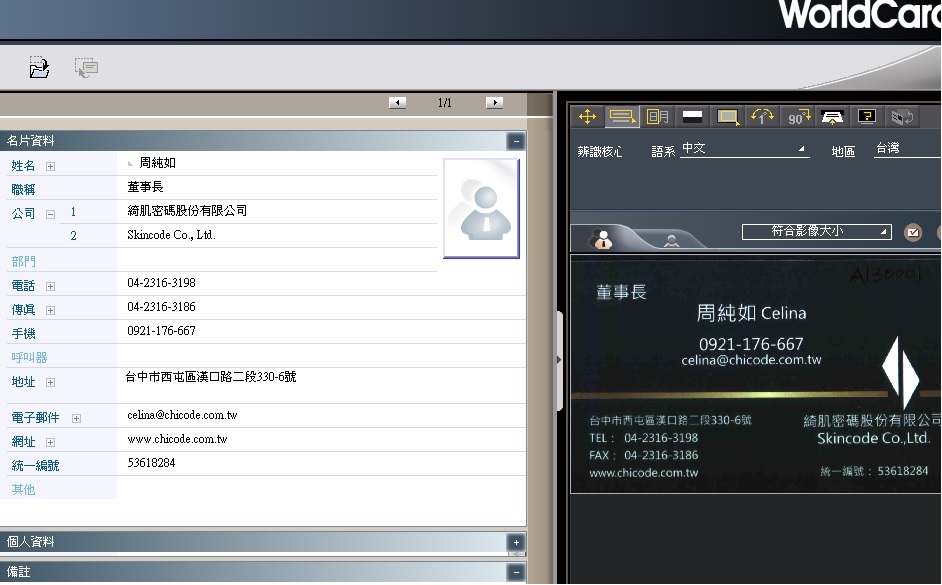Expand the 傳真 field
The width and height of the screenshot is (942, 585).
tap(50, 311)
